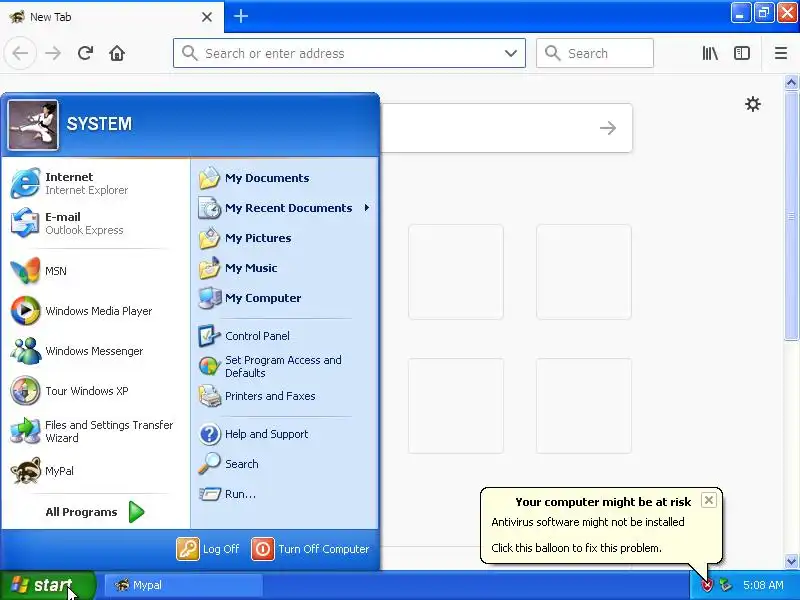Open My Computer
The image size is (800, 600).
[x=285, y=298]
